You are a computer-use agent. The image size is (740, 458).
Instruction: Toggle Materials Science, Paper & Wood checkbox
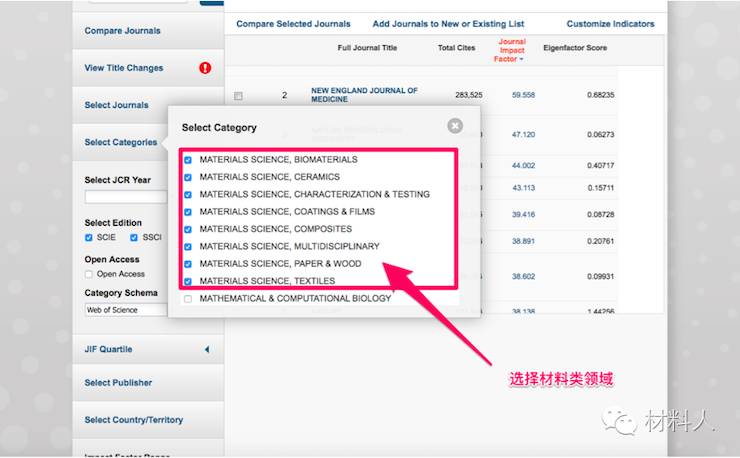pyautogui.click(x=188, y=264)
